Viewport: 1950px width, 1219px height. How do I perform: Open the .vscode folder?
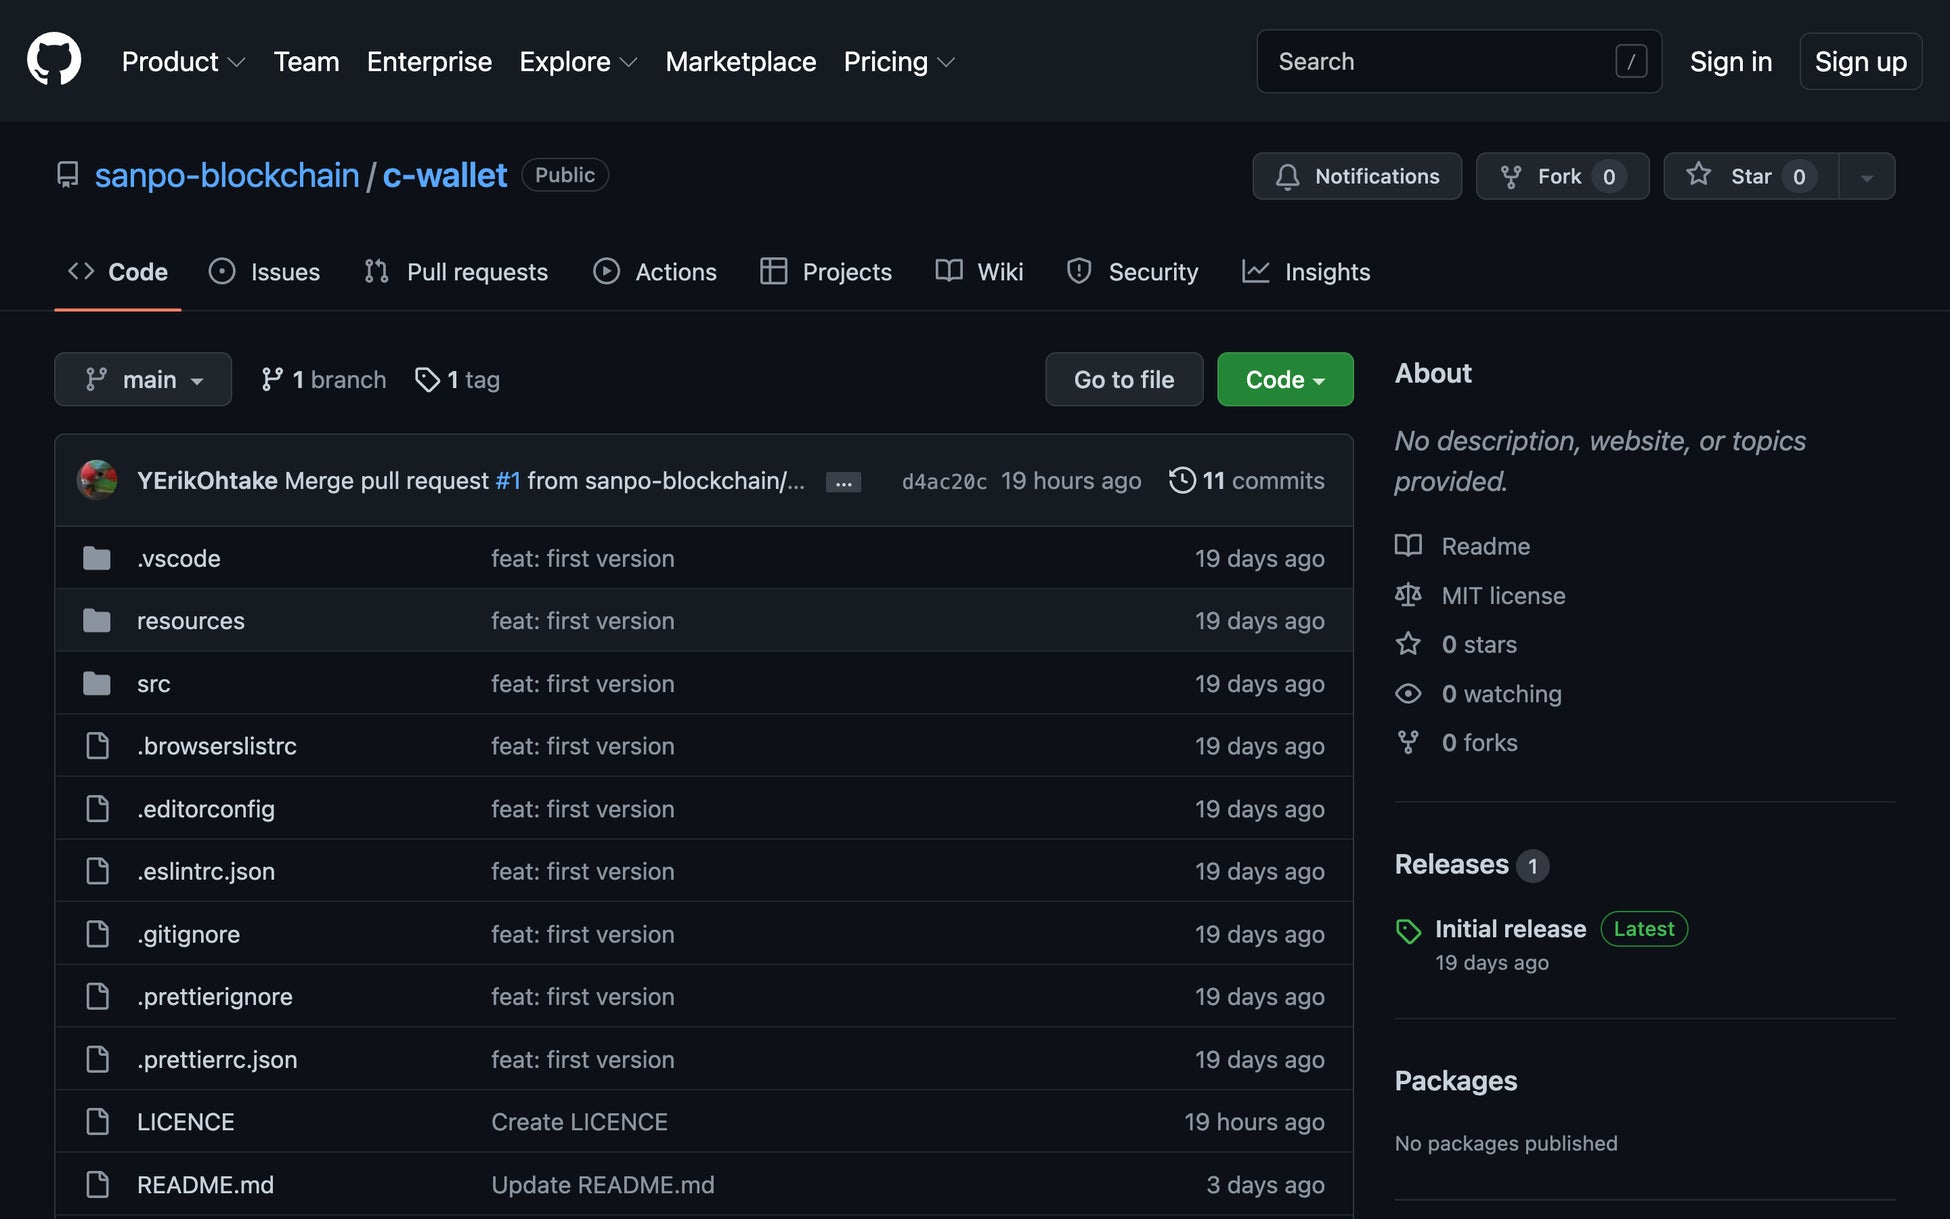click(179, 558)
